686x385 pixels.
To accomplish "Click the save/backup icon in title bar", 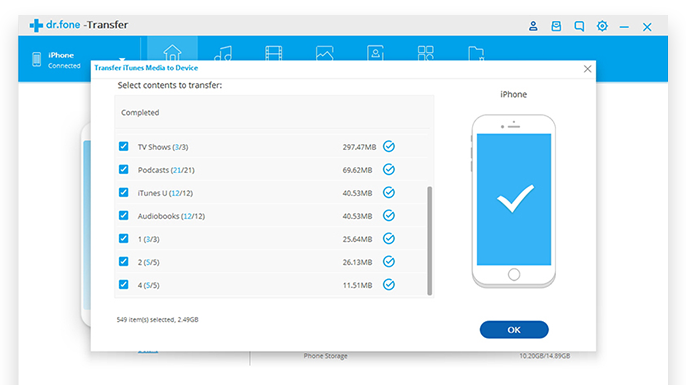I will (556, 26).
